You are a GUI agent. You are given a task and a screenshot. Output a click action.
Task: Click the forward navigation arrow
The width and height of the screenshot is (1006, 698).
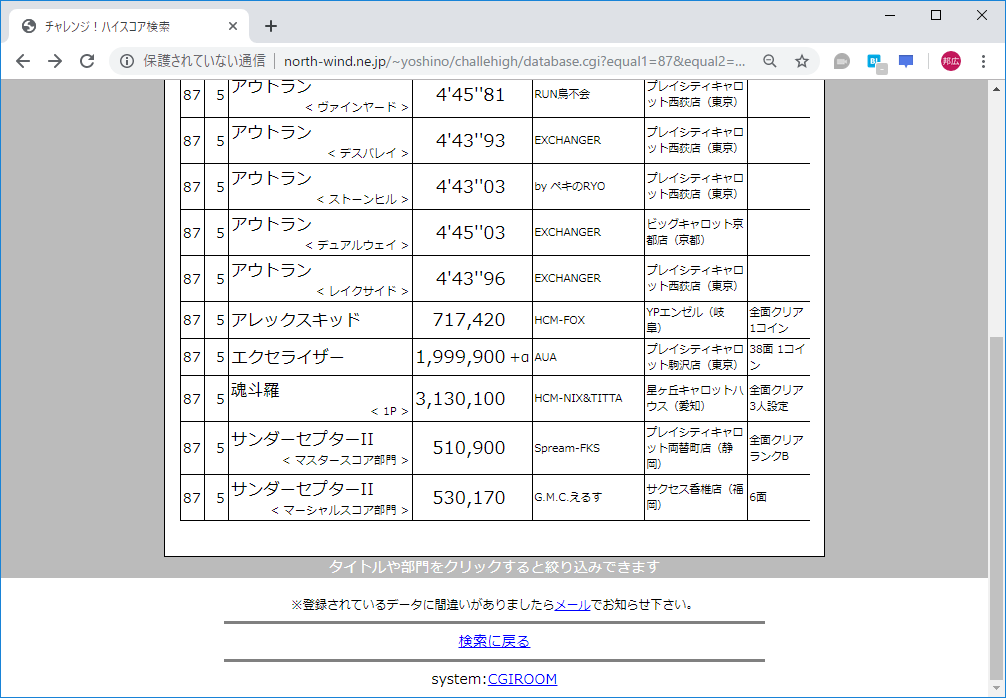tap(55, 61)
